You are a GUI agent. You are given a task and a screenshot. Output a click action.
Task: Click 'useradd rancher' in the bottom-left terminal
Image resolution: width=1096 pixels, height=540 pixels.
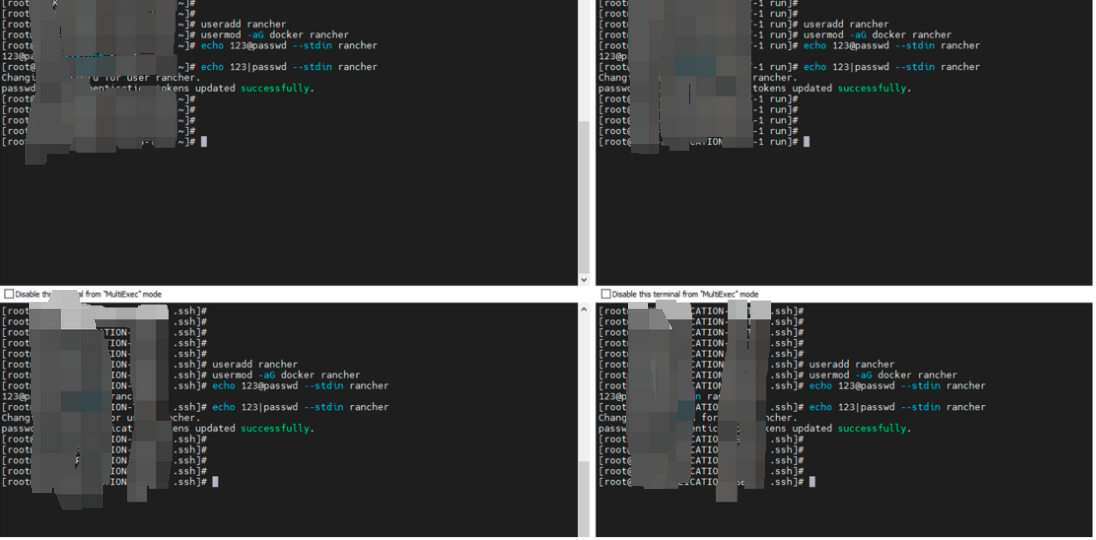click(x=255, y=365)
